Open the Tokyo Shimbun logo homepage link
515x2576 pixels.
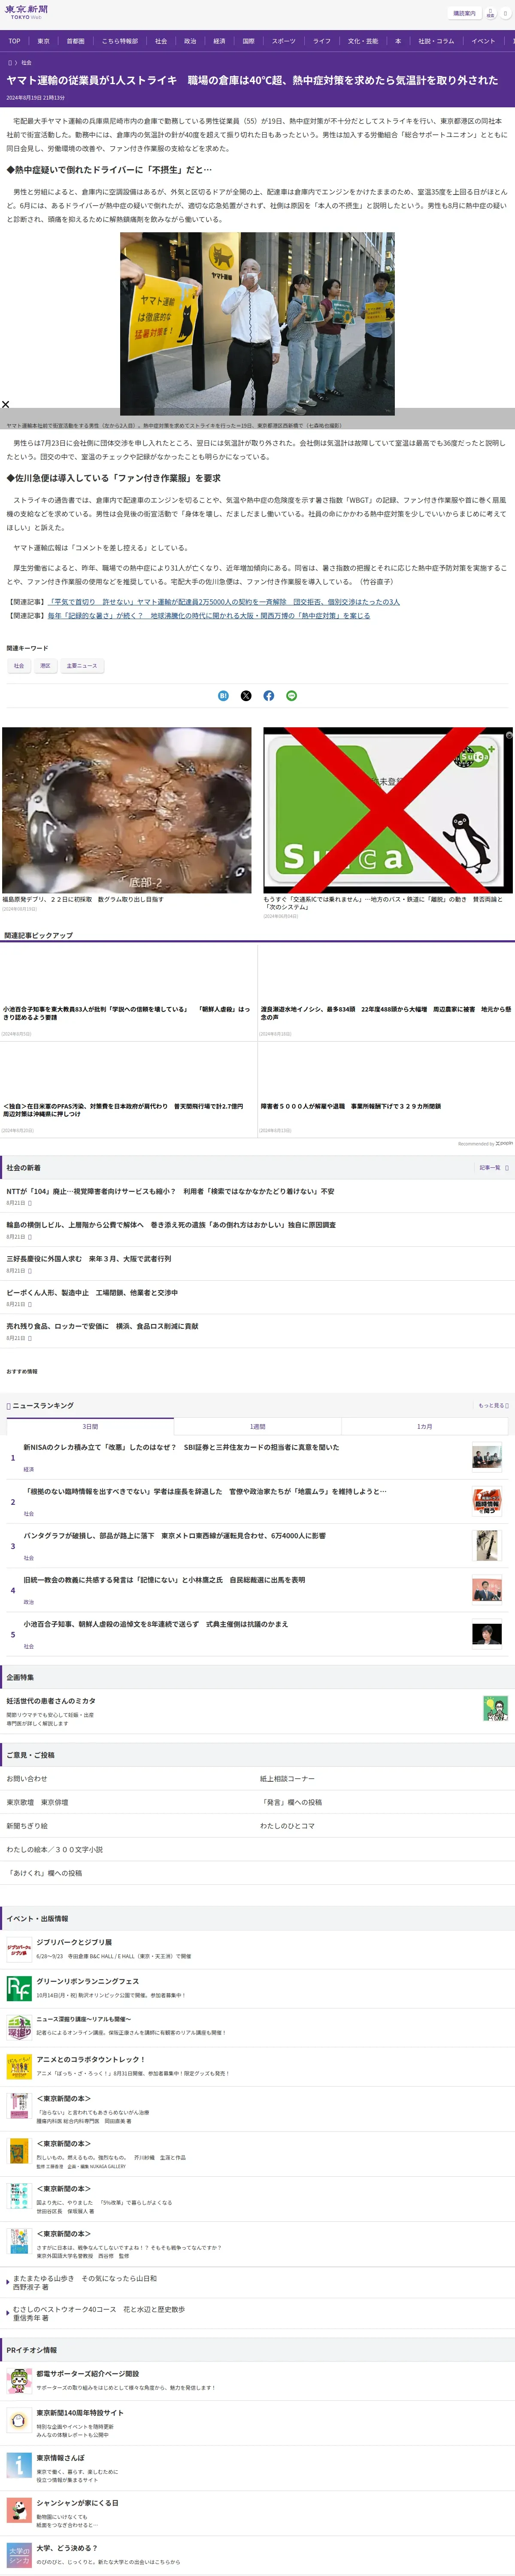[26, 12]
